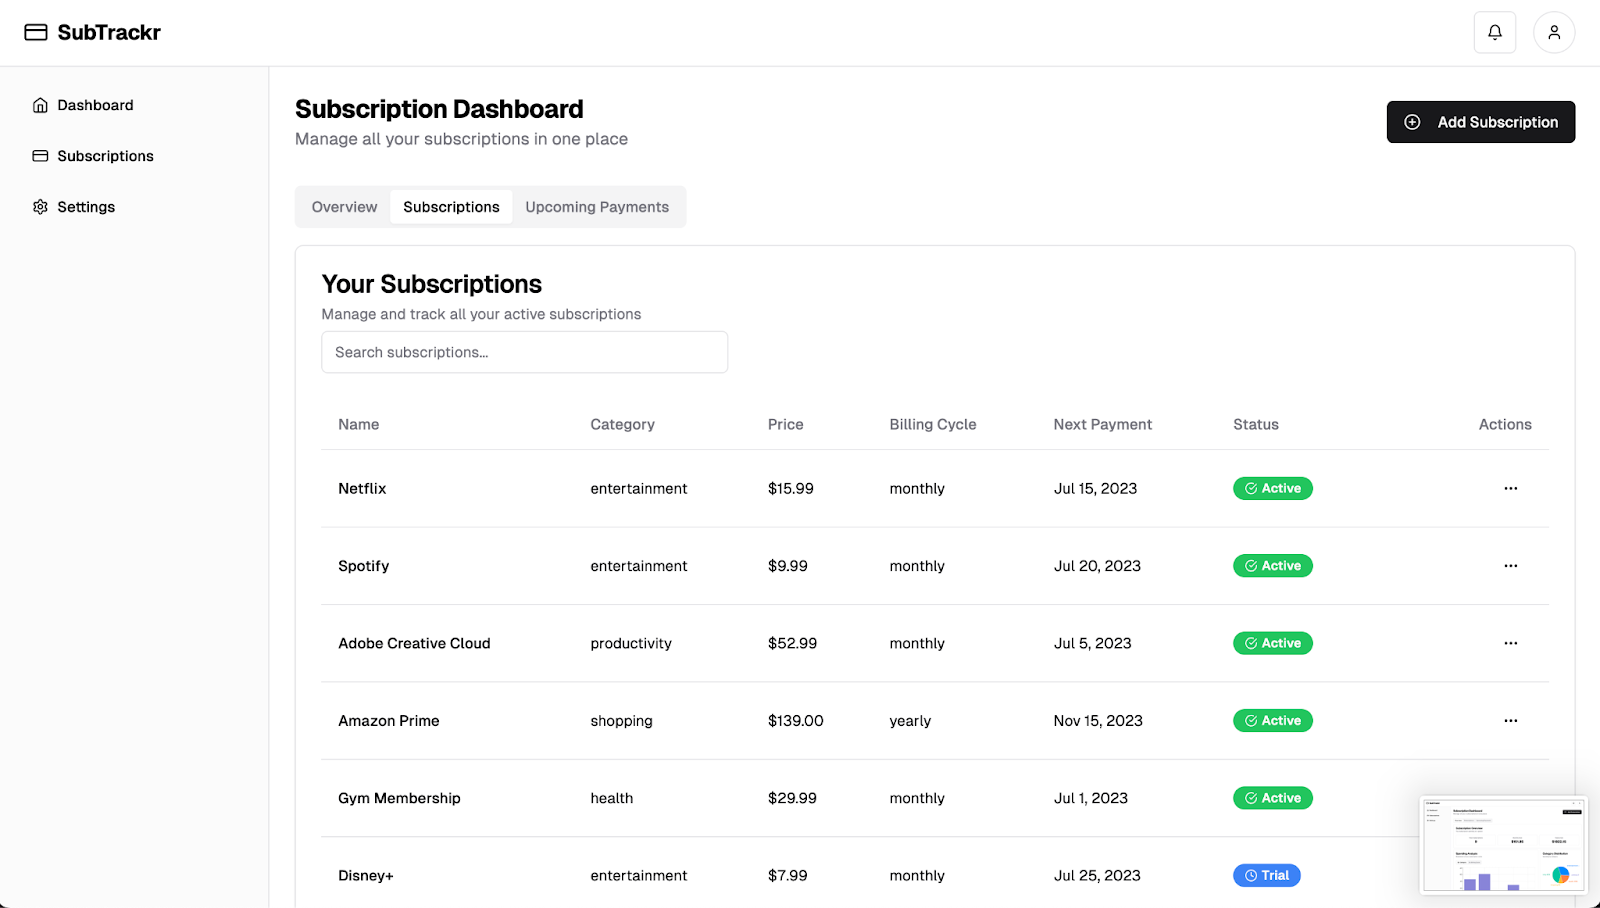
Task: Click the $29.99 price cell
Action: [792, 798]
